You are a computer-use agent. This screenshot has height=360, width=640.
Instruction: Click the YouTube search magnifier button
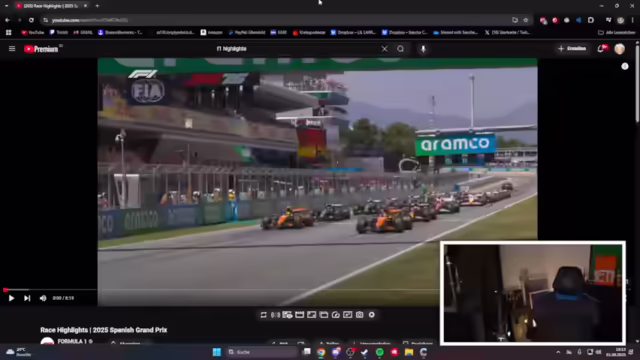(x=400, y=49)
